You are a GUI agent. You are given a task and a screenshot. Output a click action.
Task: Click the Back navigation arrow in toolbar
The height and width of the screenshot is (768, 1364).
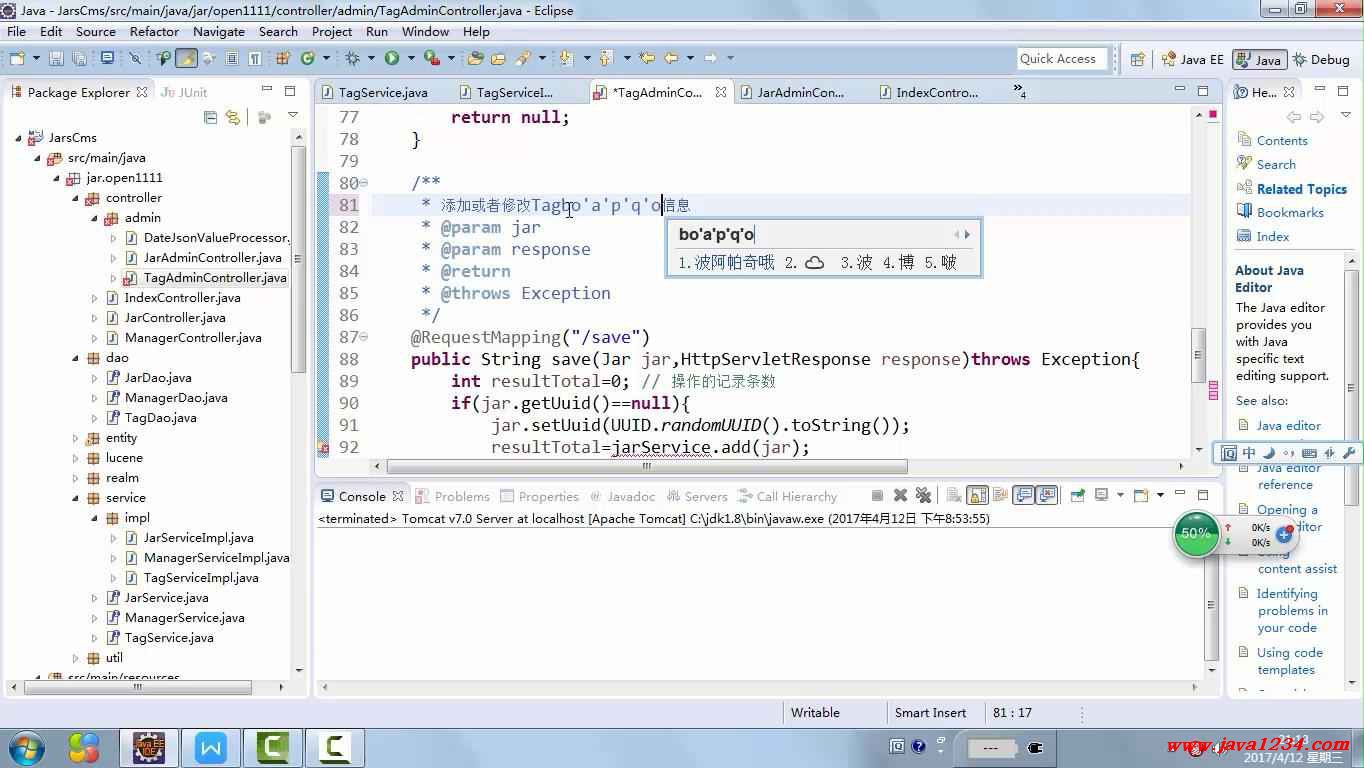tap(671, 59)
